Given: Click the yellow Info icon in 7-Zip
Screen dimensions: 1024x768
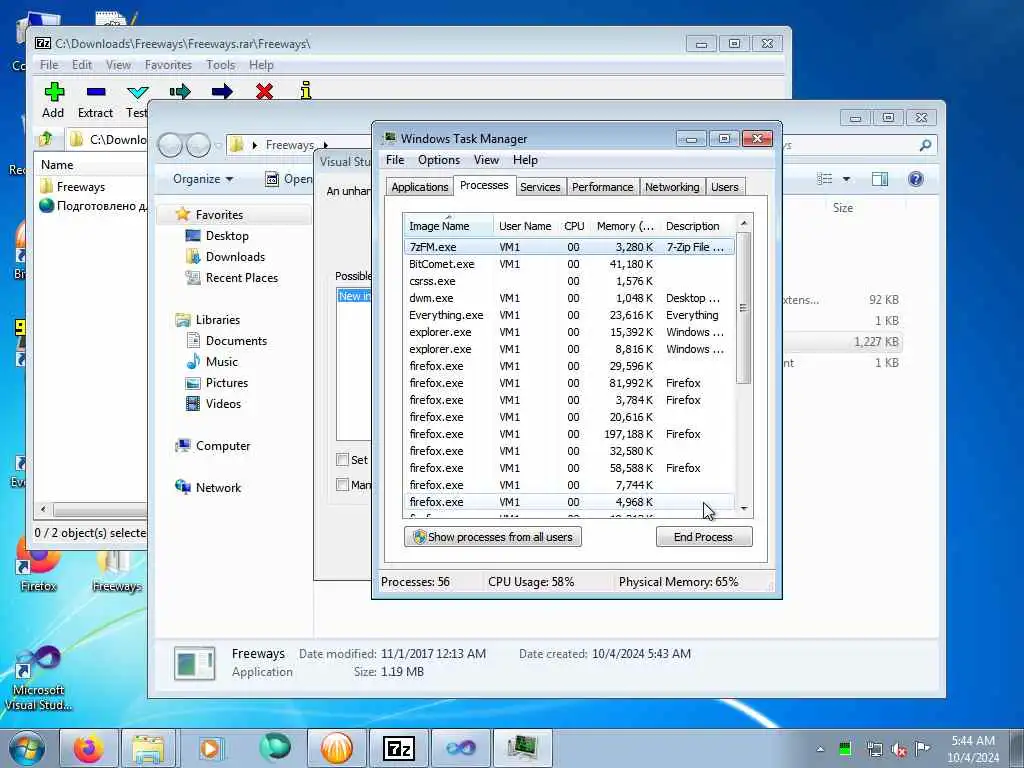Looking at the screenshot, I should pyautogui.click(x=306, y=91).
